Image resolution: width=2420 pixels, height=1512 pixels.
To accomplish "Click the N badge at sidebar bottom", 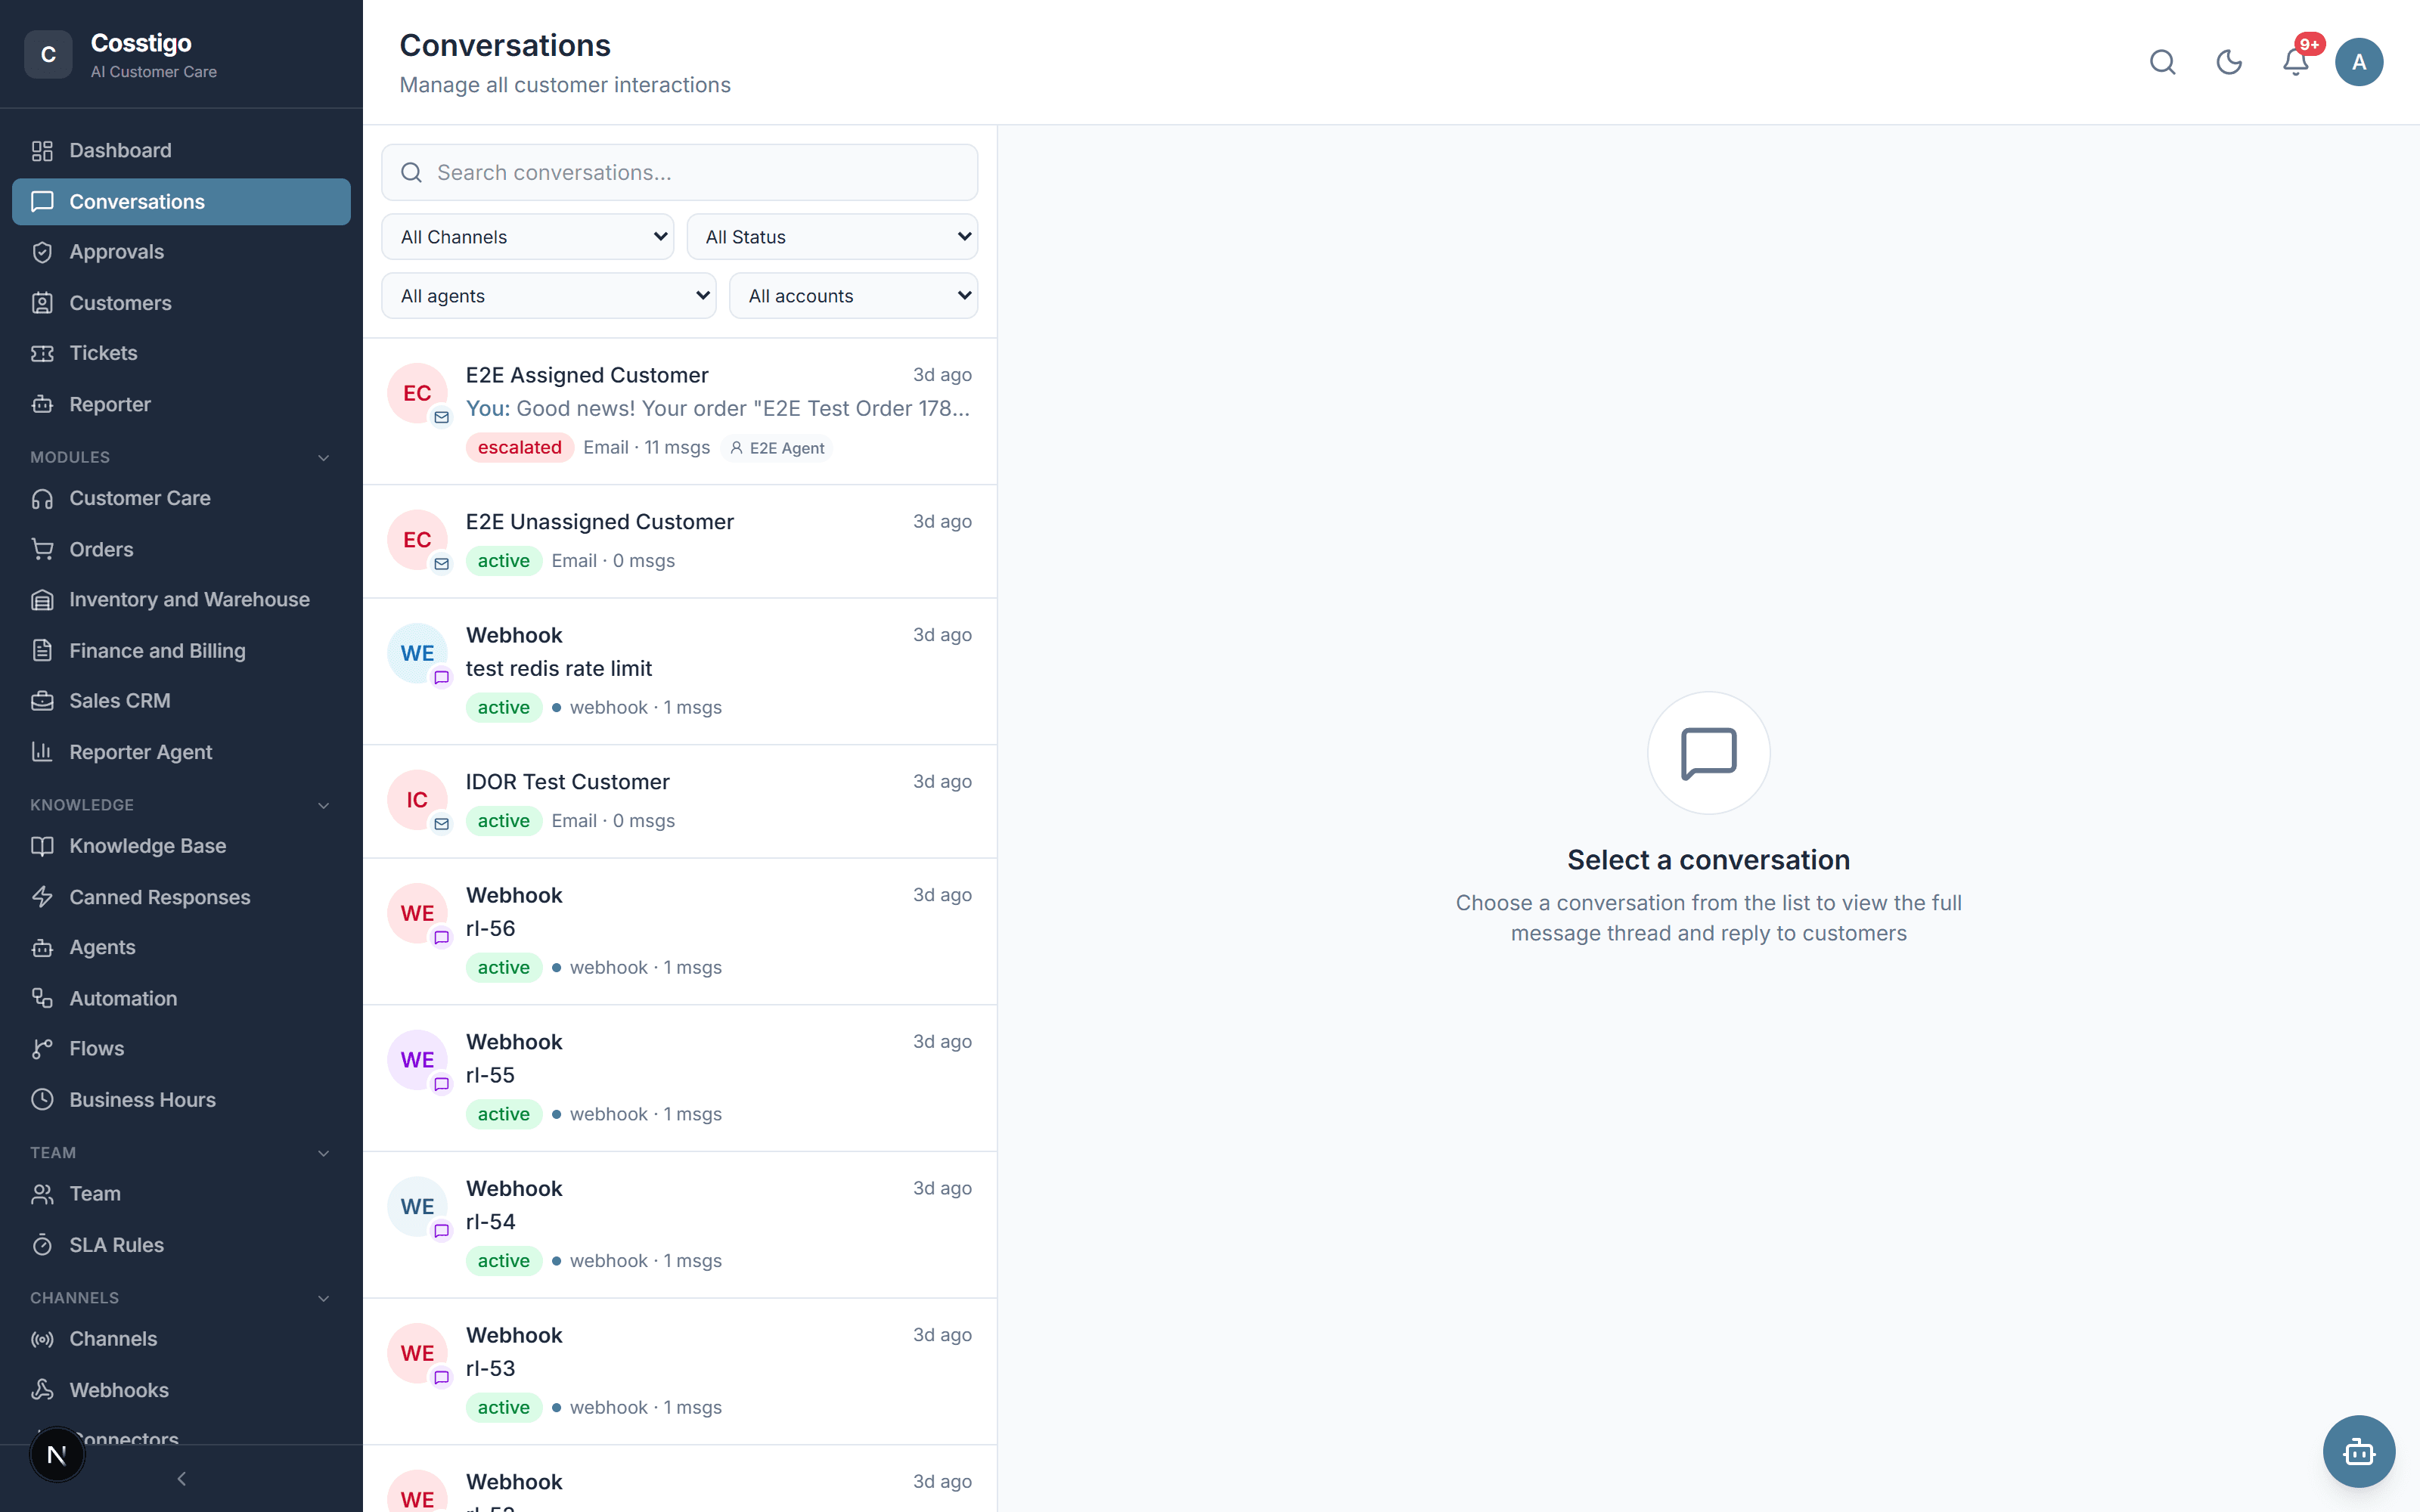I will pyautogui.click(x=57, y=1455).
